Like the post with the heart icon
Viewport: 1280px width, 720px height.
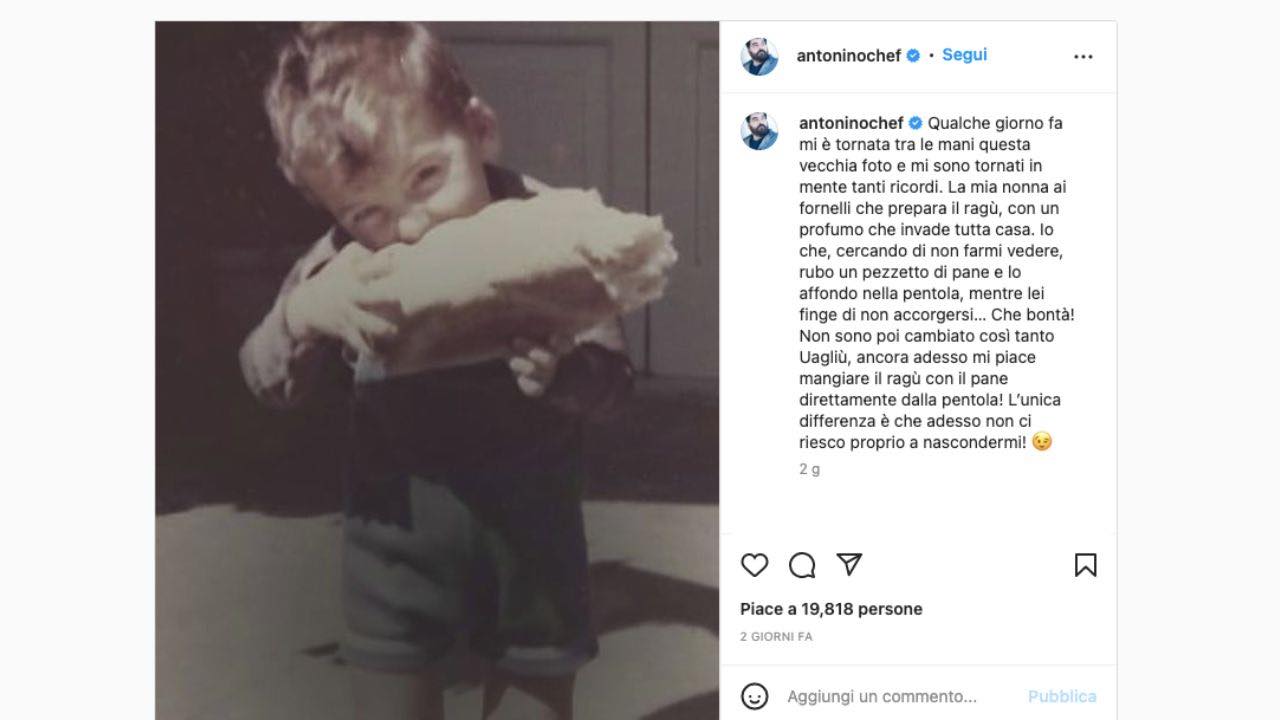754,565
